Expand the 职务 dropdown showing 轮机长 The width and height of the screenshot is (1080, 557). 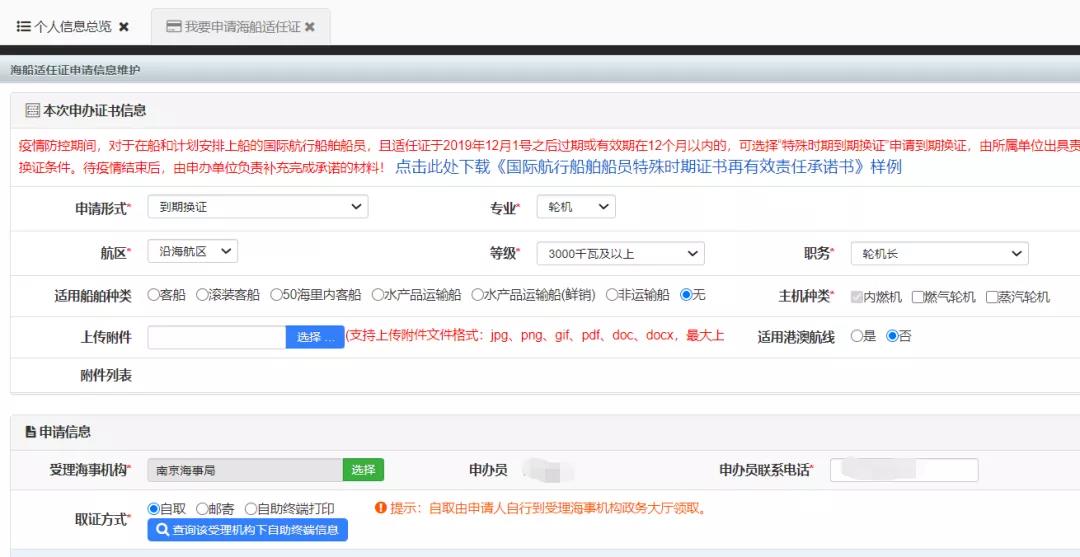pos(939,254)
